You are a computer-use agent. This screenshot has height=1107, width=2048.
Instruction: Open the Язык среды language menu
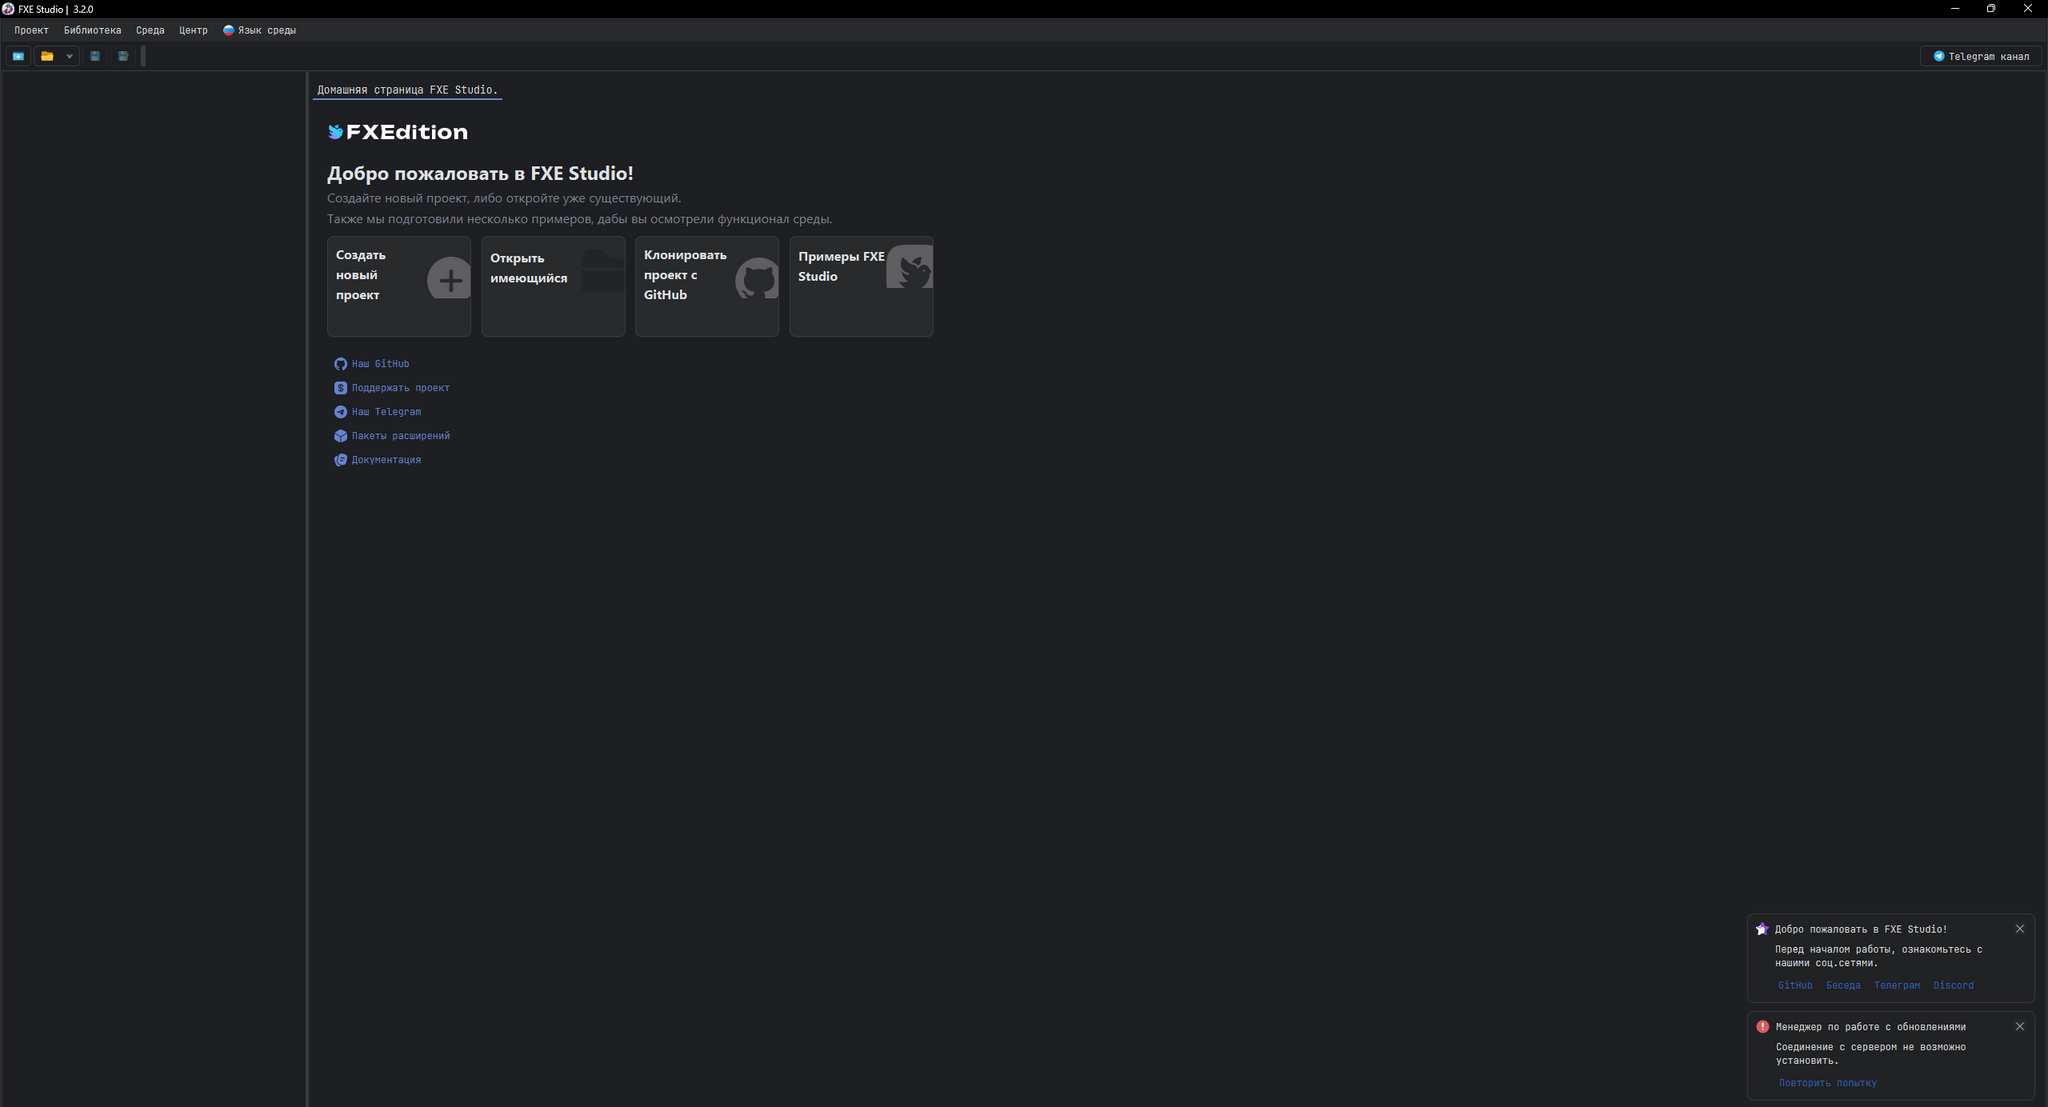[x=259, y=30]
